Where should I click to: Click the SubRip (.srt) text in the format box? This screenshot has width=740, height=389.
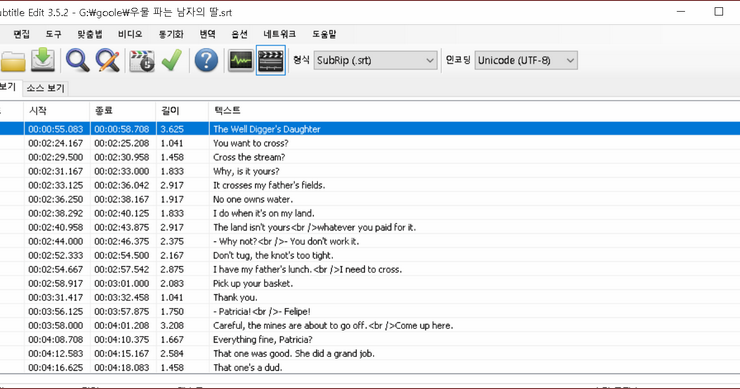click(x=344, y=60)
